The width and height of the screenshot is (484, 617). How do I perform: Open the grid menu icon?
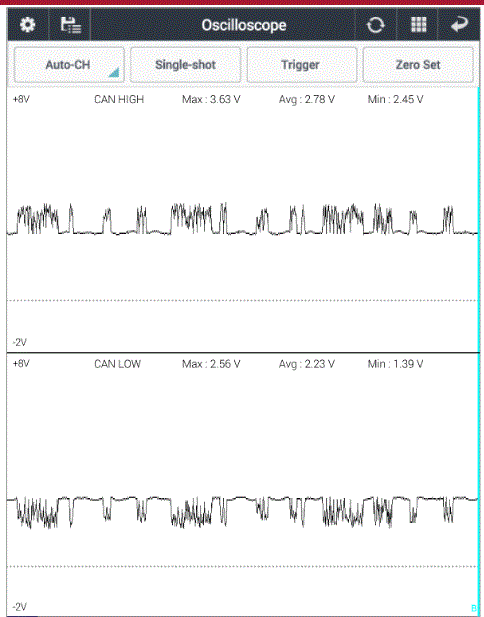pyautogui.click(x=418, y=25)
